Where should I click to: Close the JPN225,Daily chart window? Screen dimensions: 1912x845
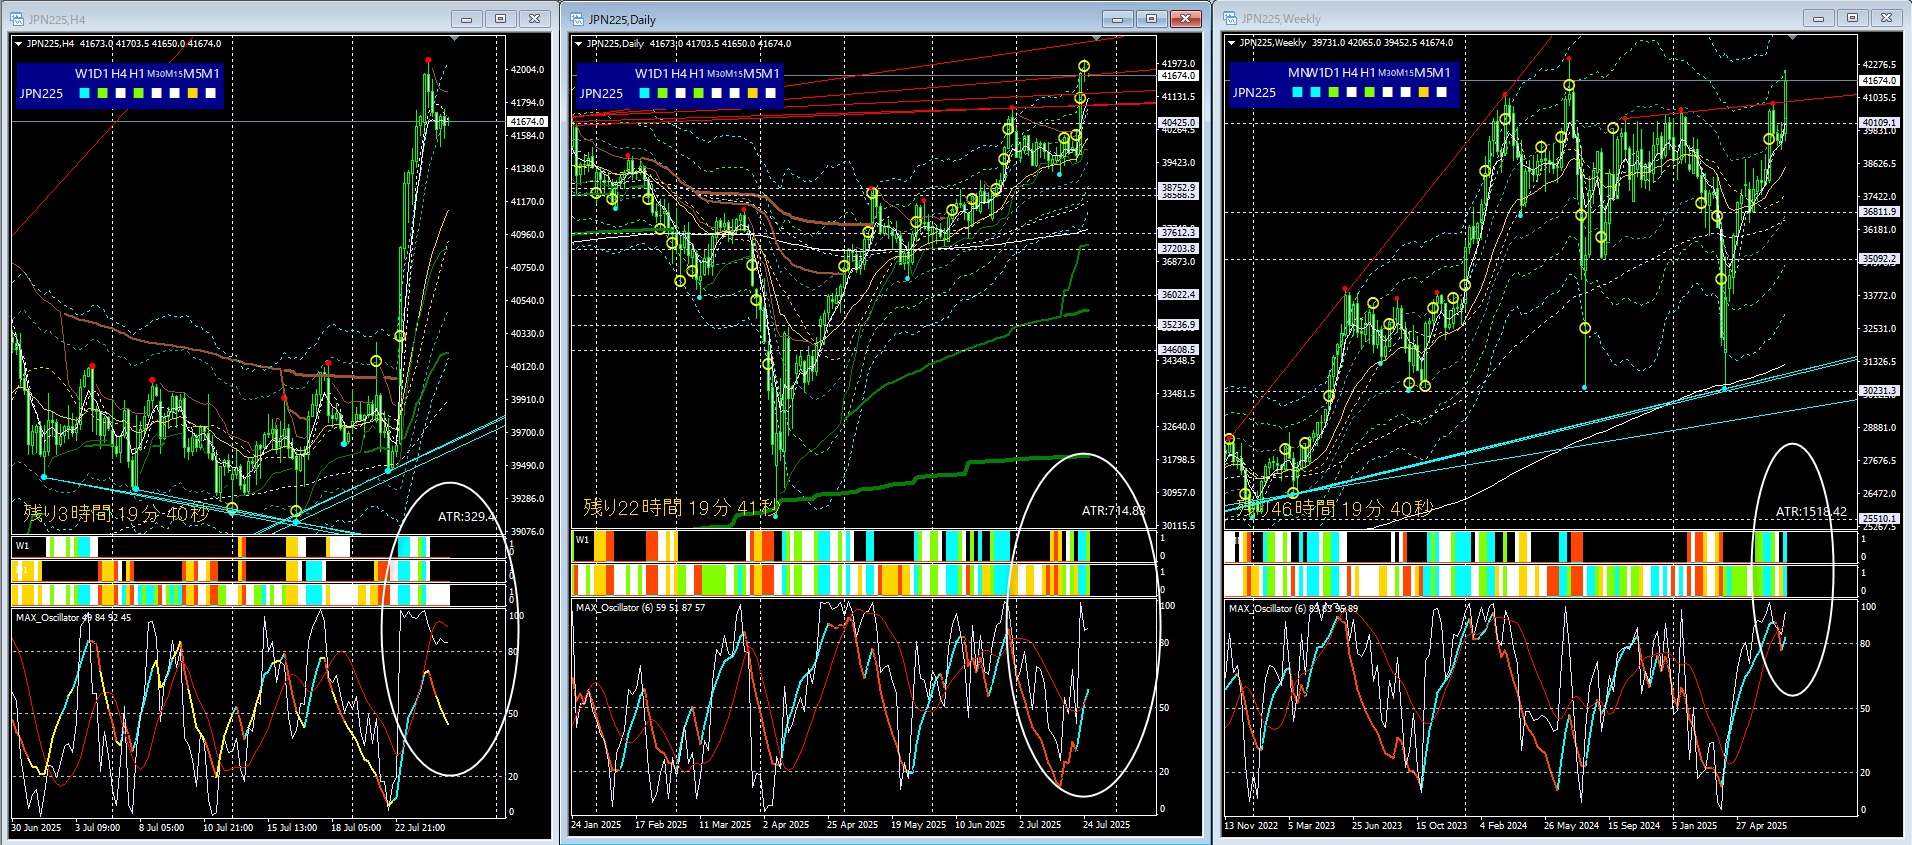1186,19
